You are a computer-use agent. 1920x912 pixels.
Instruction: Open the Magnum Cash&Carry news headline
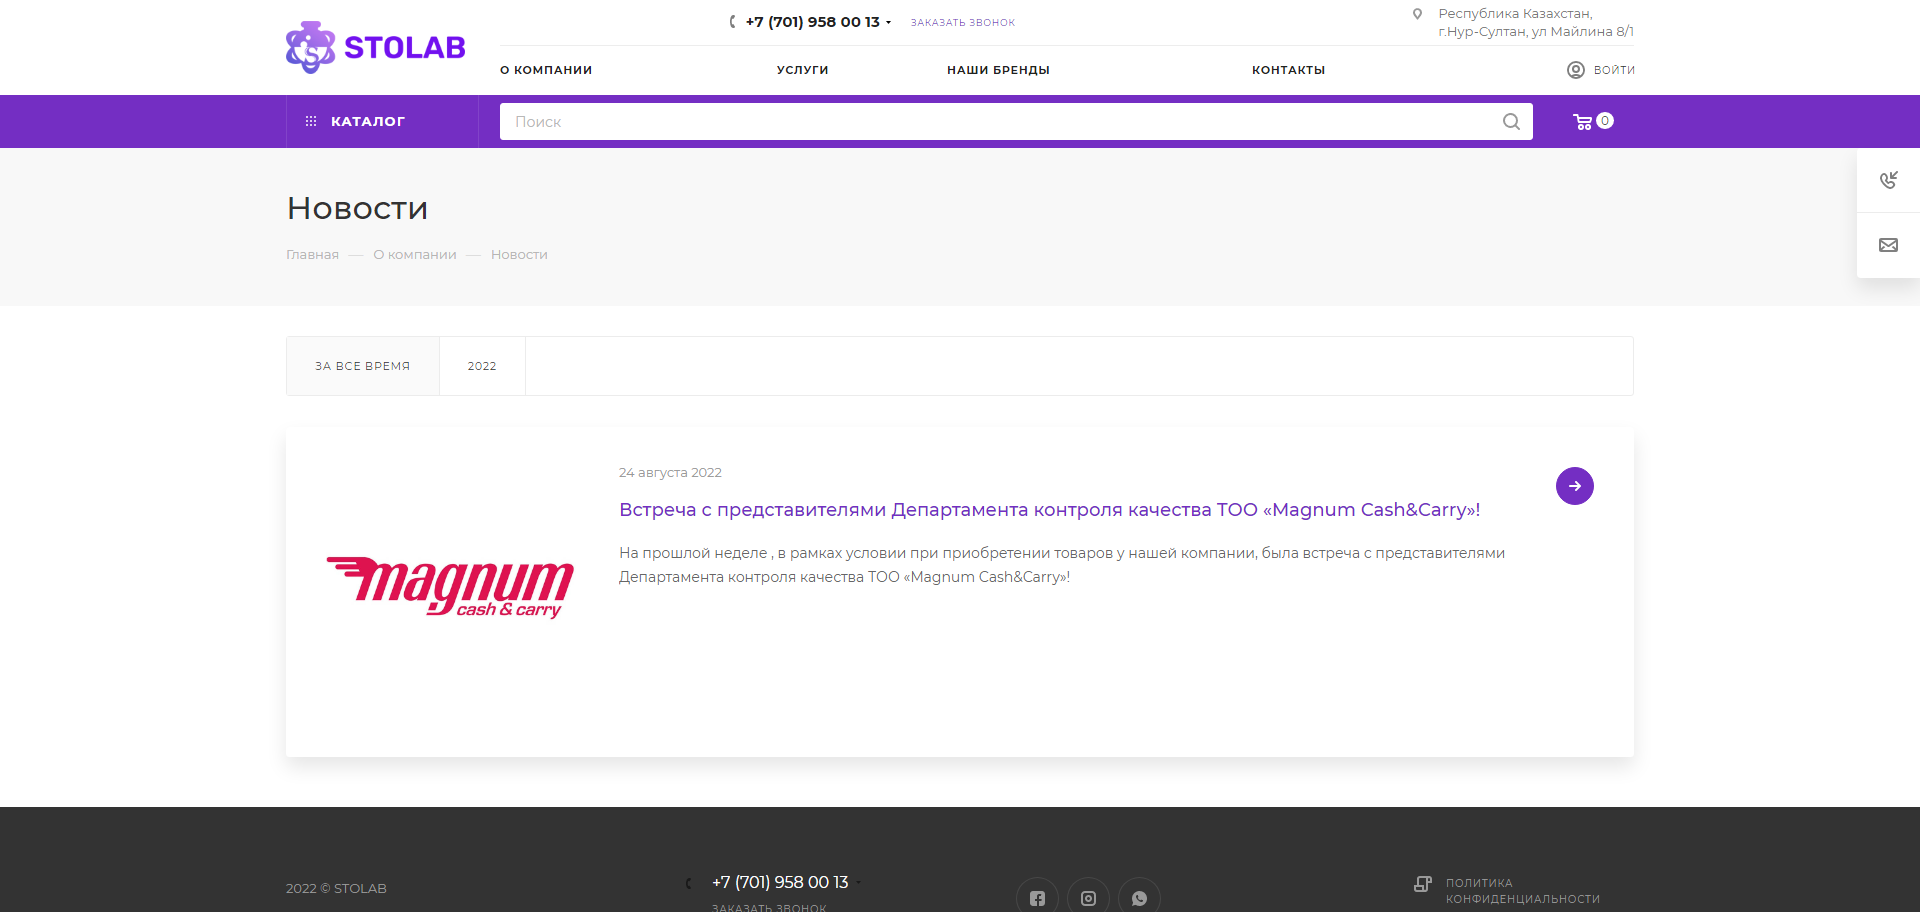[x=1049, y=510]
